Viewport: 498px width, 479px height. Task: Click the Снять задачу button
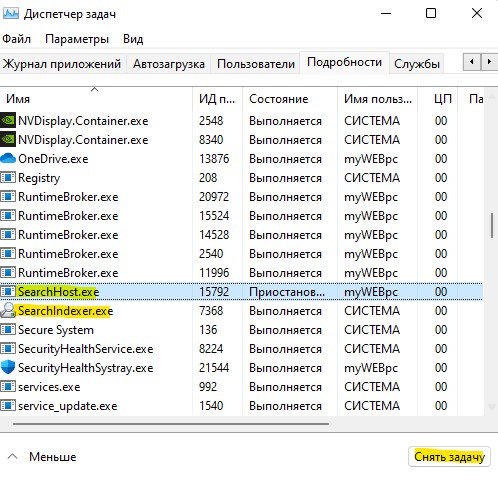tap(449, 456)
